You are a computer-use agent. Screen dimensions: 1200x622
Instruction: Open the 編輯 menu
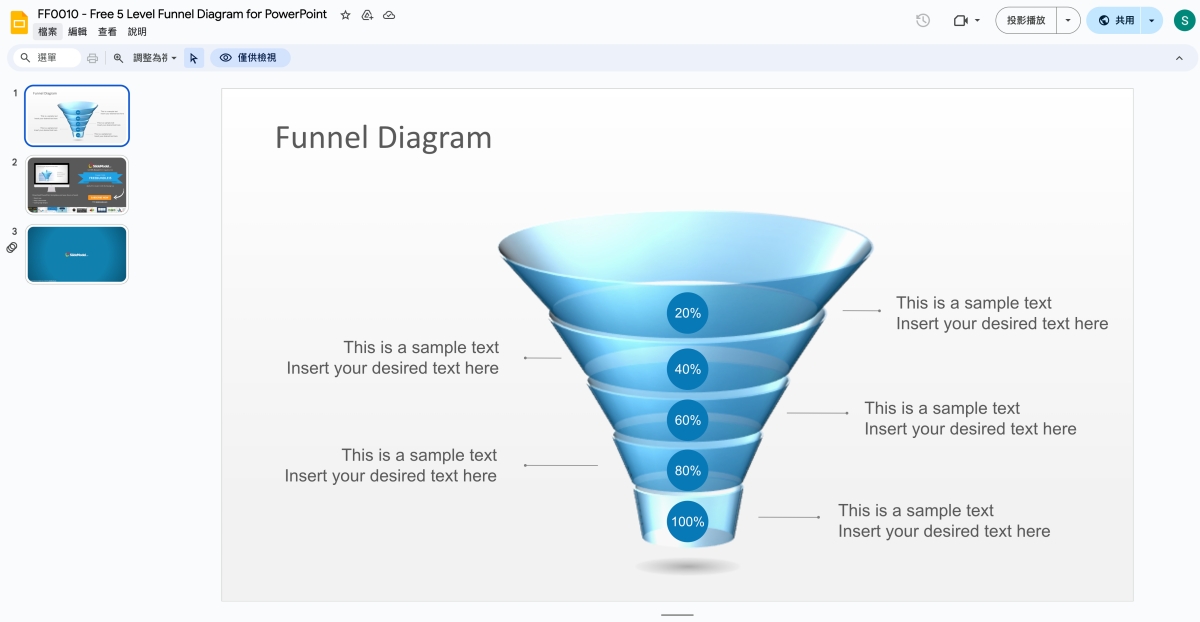coord(77,32)
